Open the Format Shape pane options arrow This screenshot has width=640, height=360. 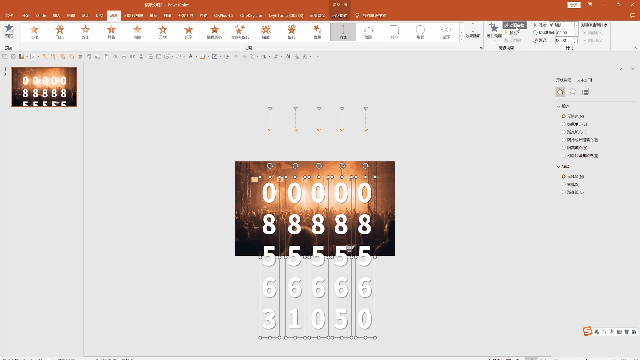click(x=621, y=69)
